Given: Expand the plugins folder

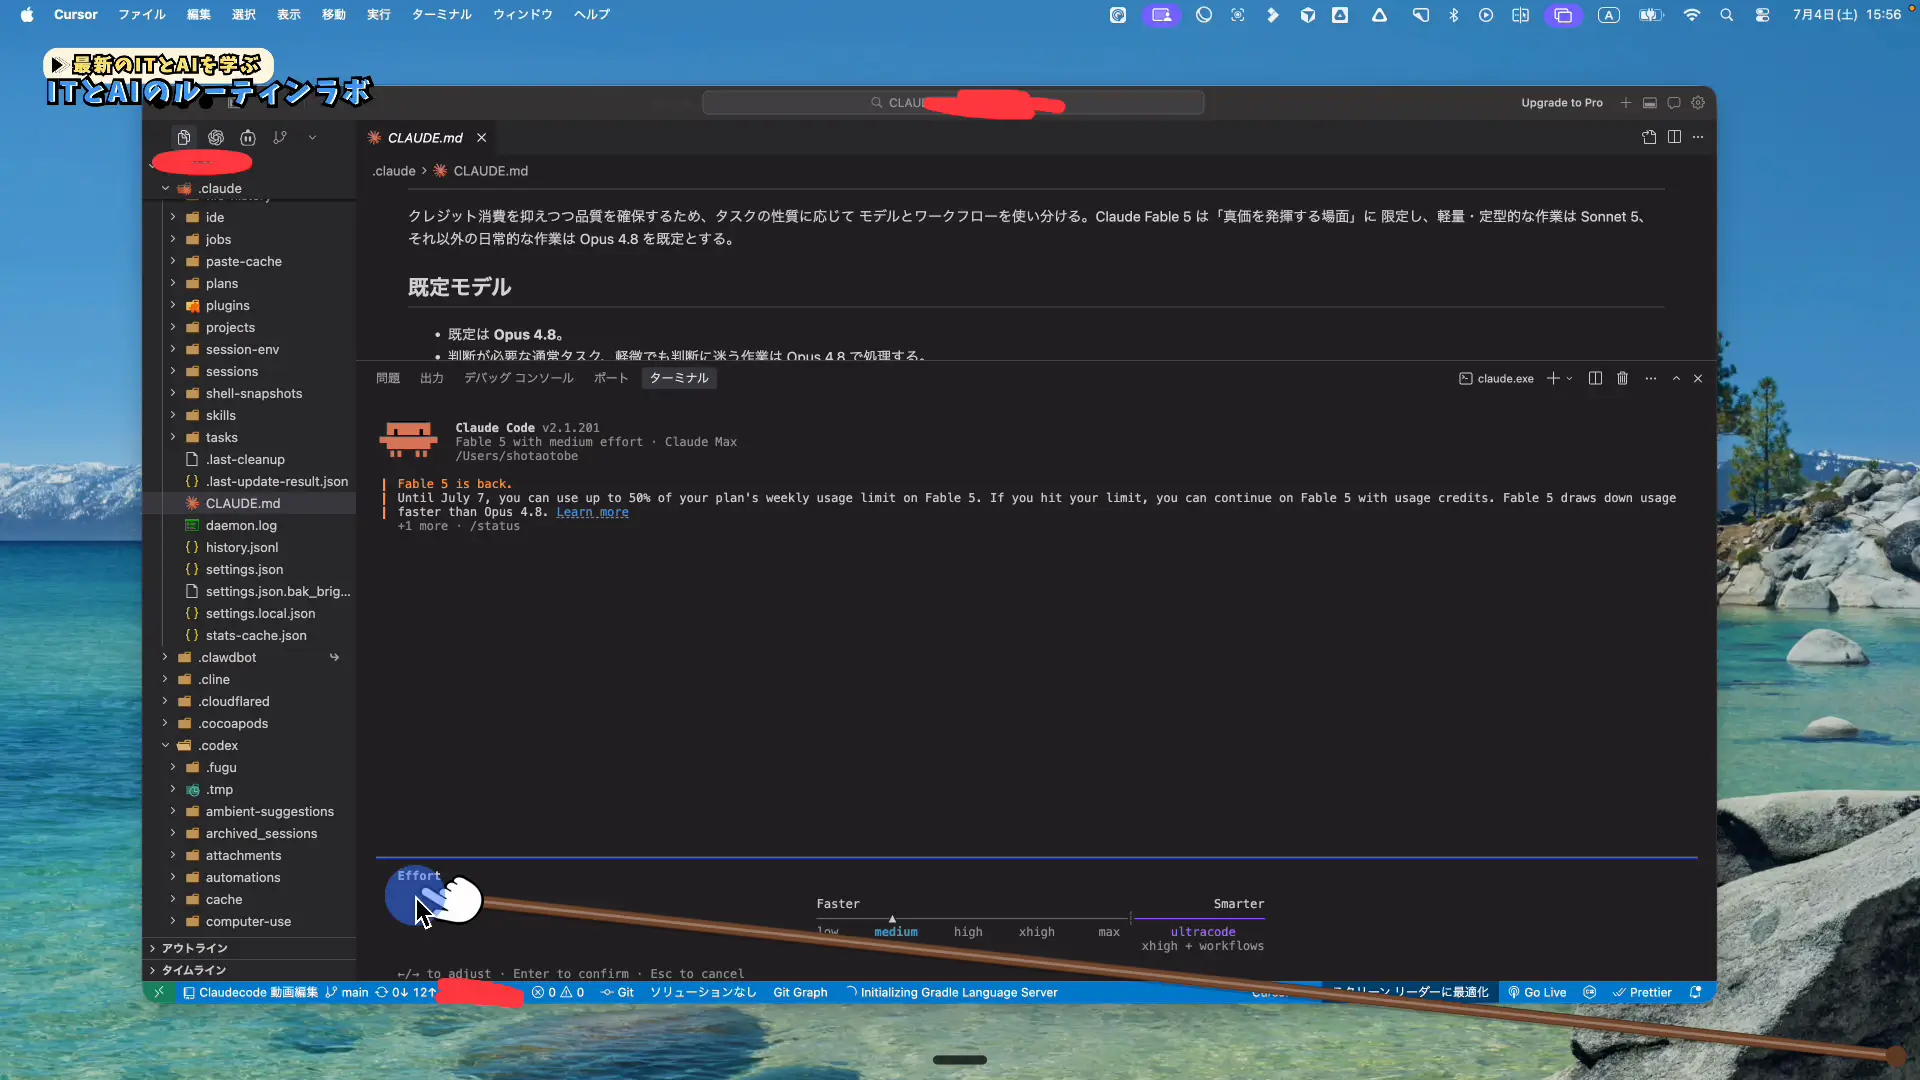Looking at the screenshot, I should pyautogui.click(x=173, y=305).
